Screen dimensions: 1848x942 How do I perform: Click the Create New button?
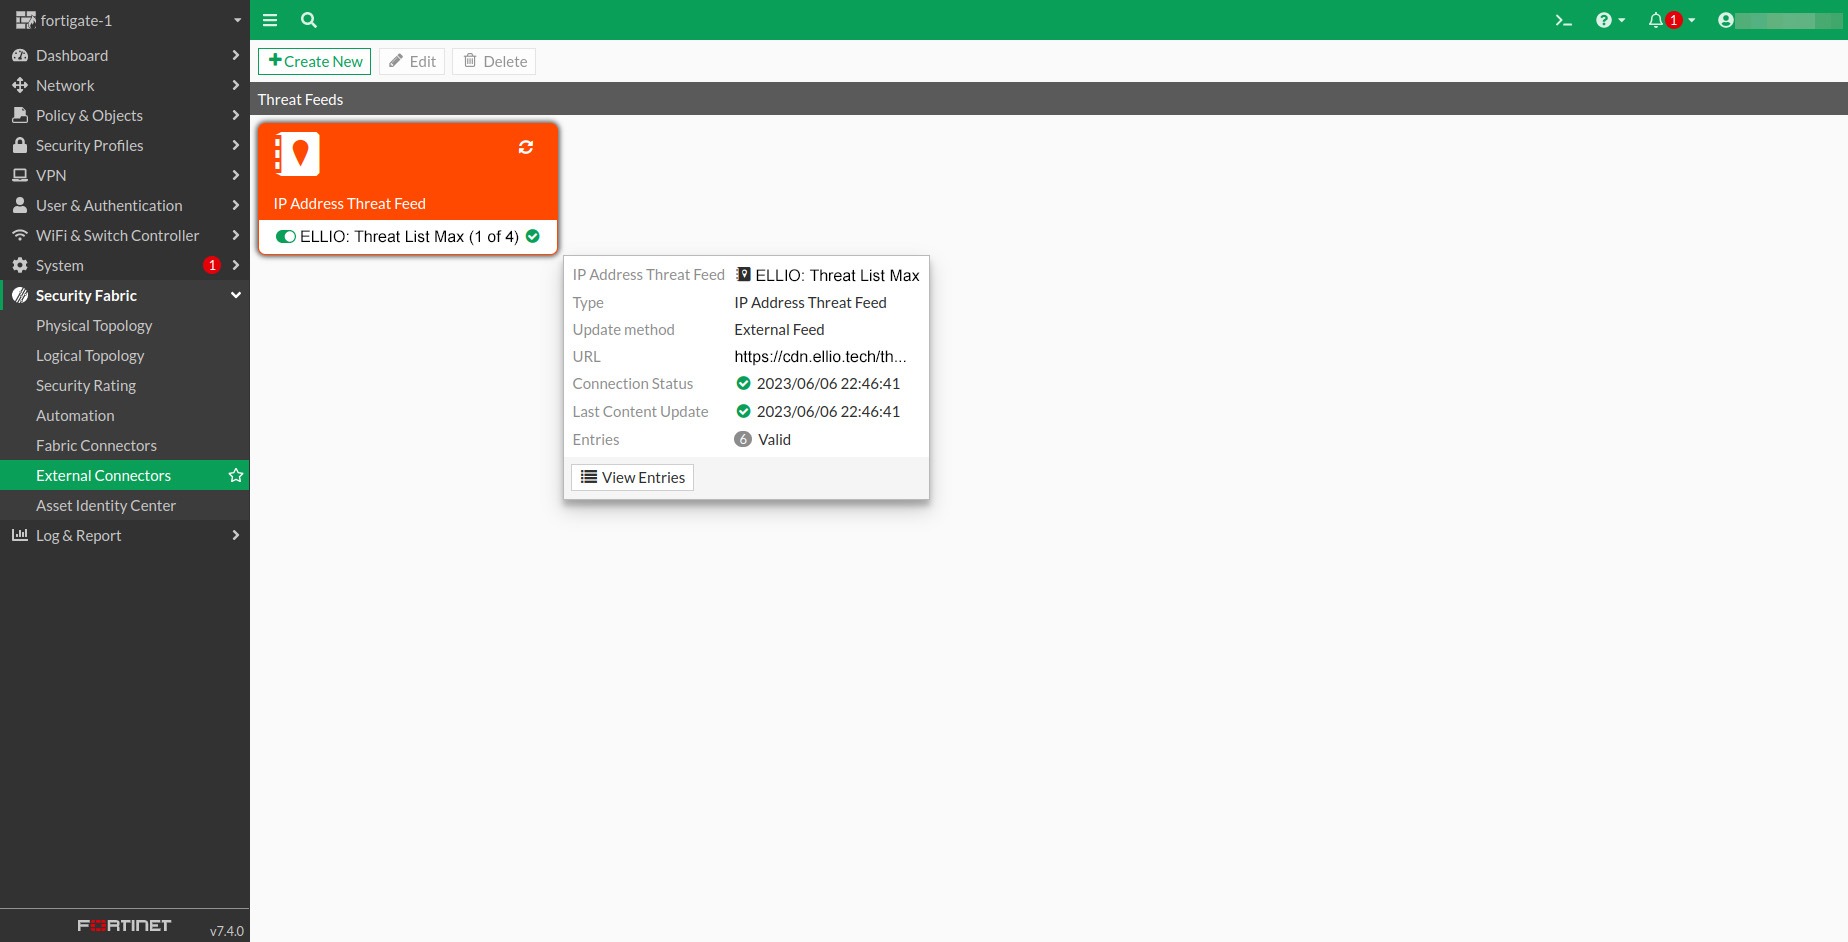315,62
